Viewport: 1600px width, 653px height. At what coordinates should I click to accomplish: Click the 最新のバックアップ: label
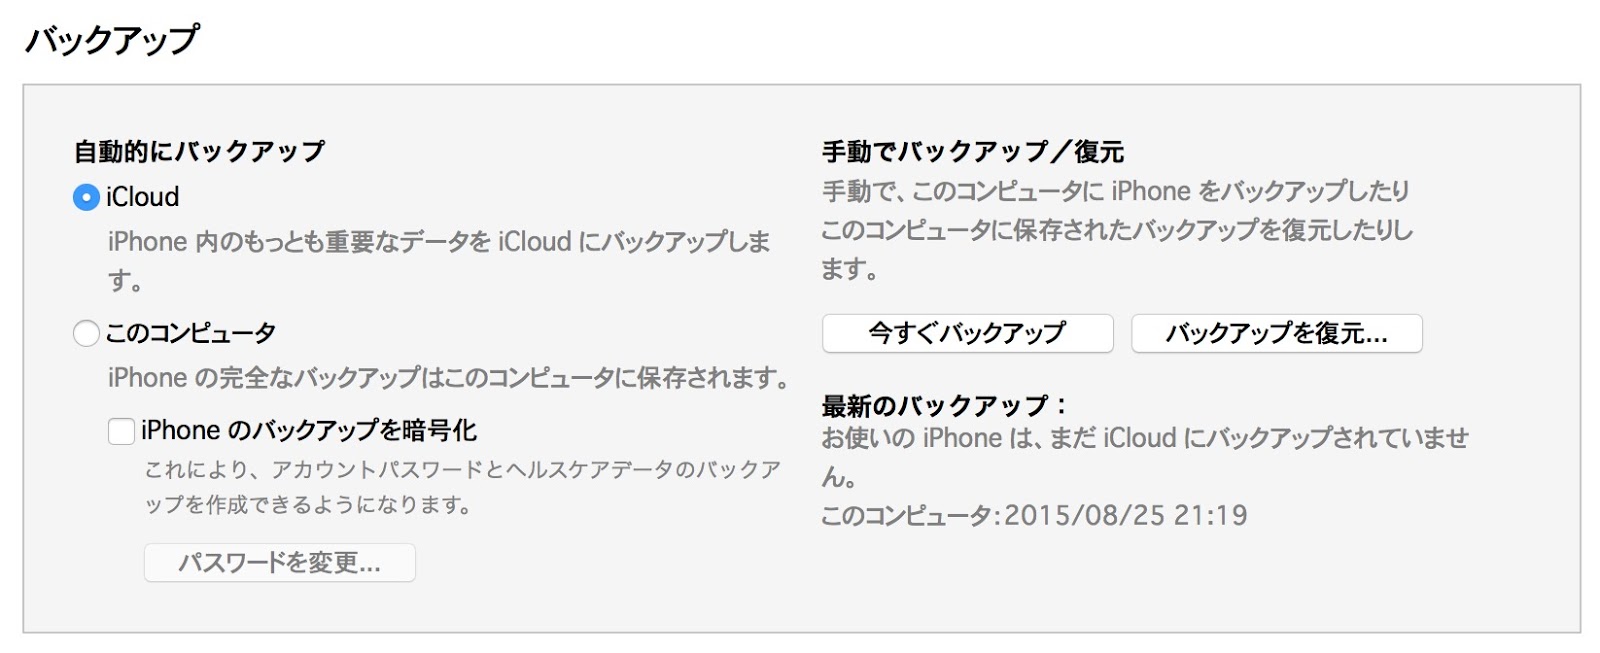(944, 405)
